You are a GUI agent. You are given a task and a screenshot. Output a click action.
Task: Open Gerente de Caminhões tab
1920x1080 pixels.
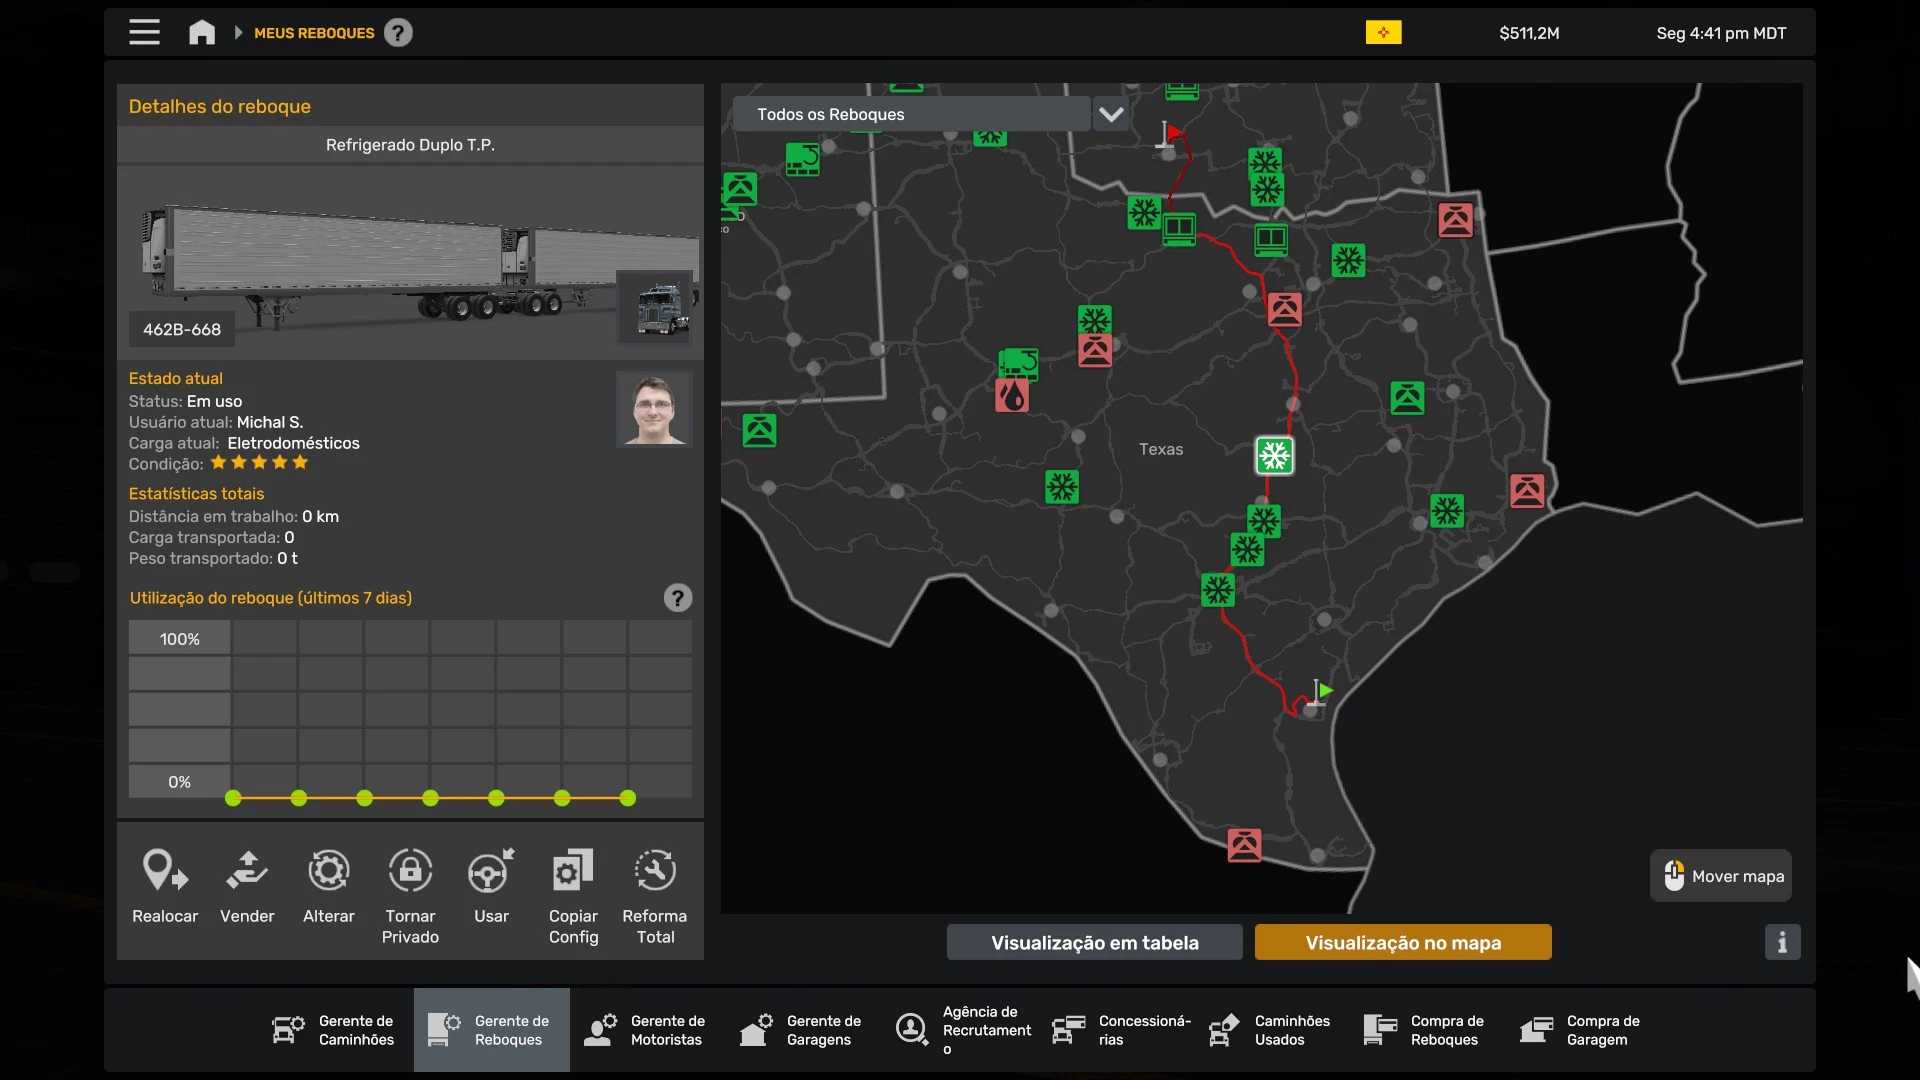pos(334,1030)
